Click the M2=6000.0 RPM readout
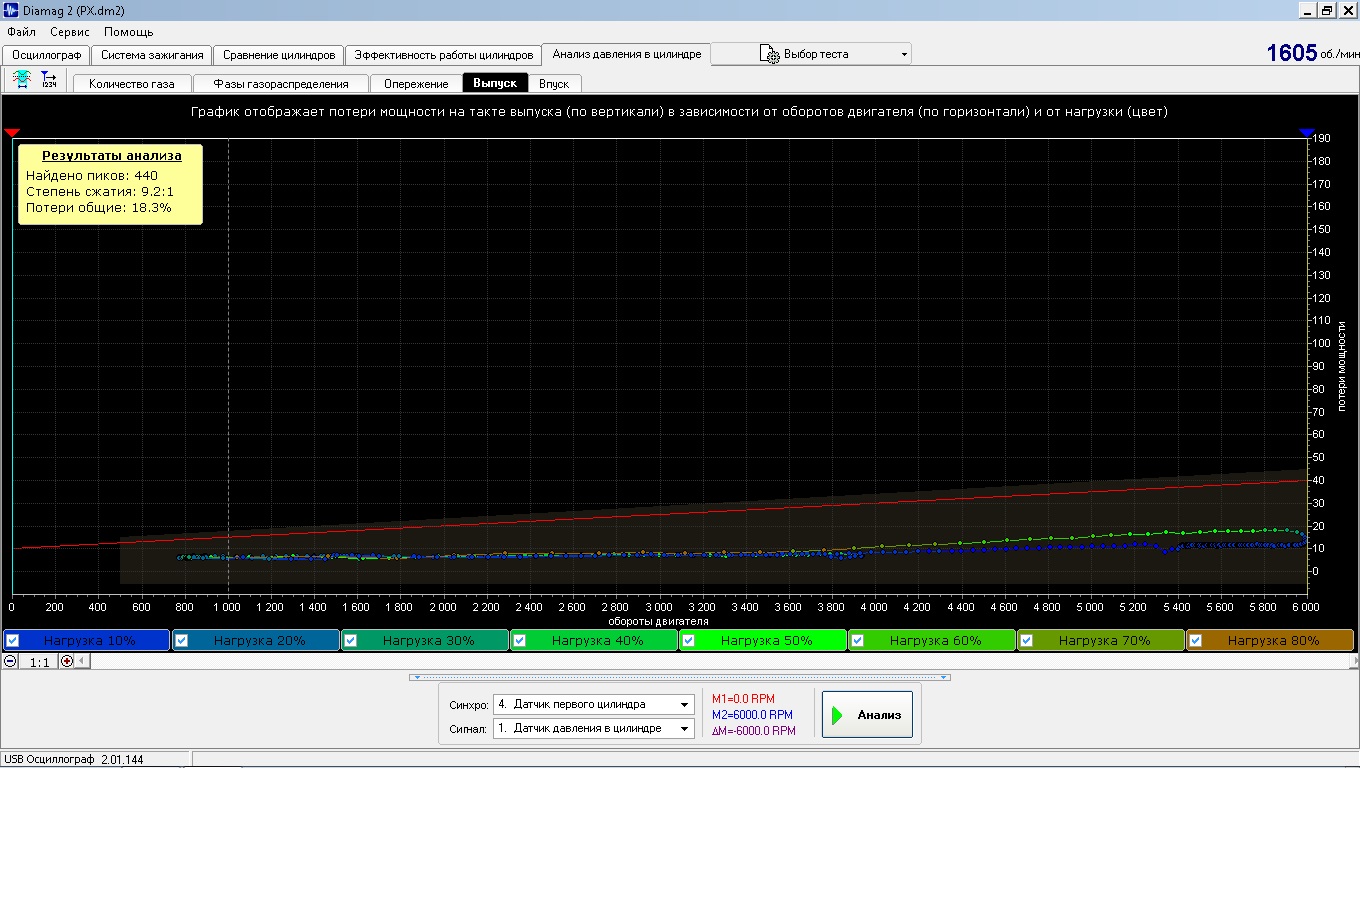The height and width of the screenshot is (900, 1360). coord(752,715)
